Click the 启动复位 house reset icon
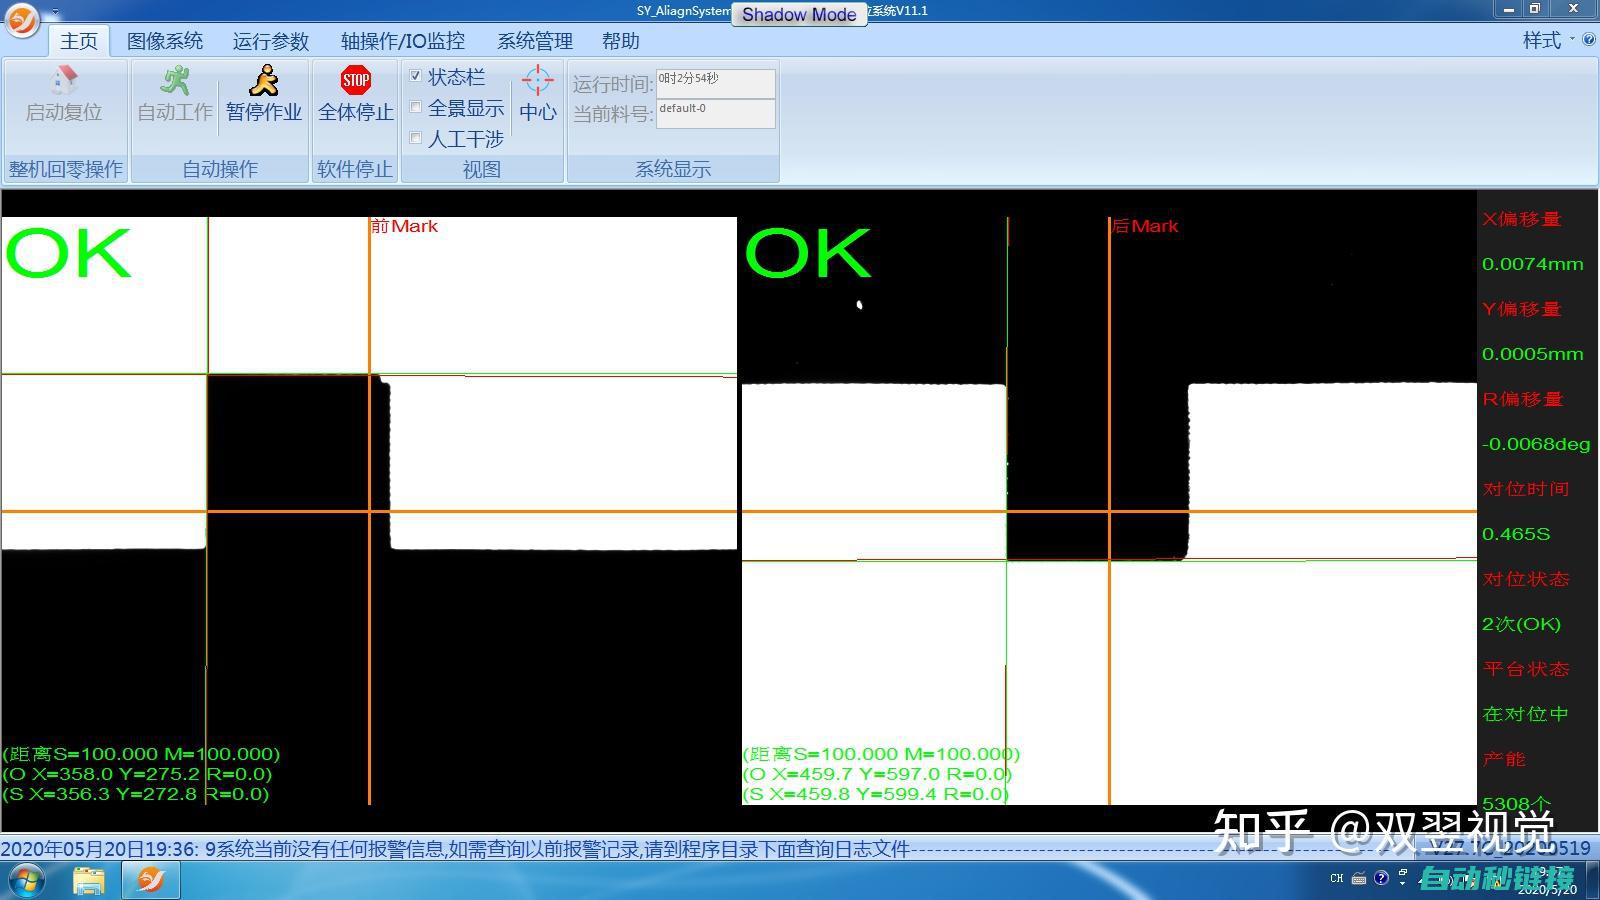 (64, 80)
